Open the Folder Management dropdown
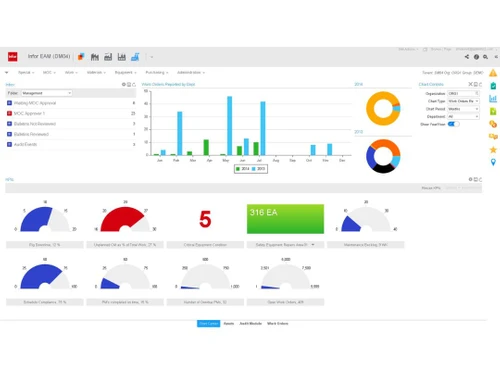 coord(47,93)
